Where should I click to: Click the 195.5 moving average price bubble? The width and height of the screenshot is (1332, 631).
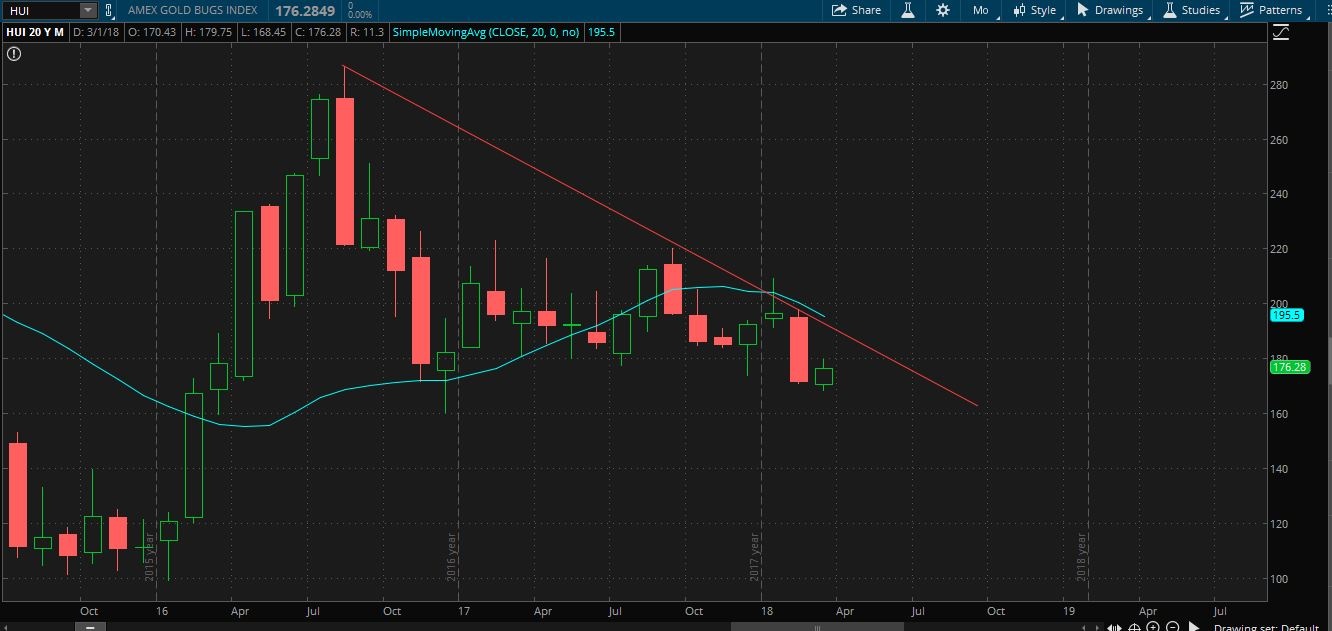click(x=1285, y=315)
